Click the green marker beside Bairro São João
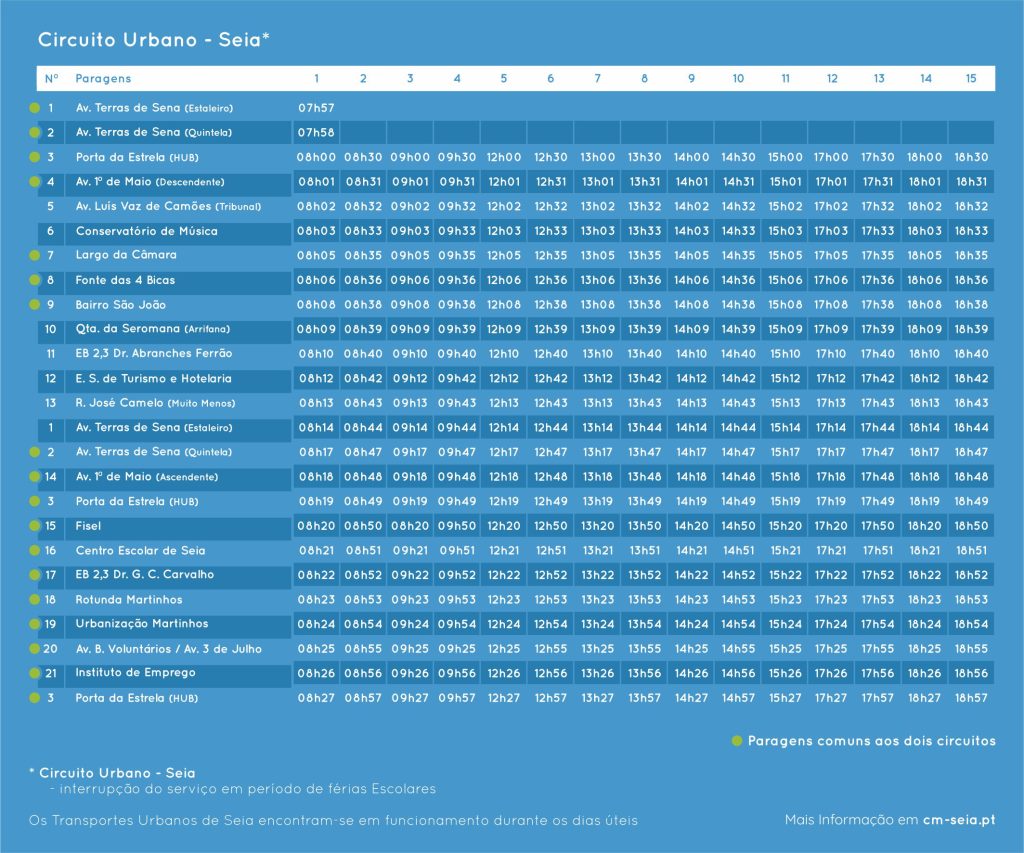The width and height of the screenshot is (1024, 853). (x=35, y=305)
